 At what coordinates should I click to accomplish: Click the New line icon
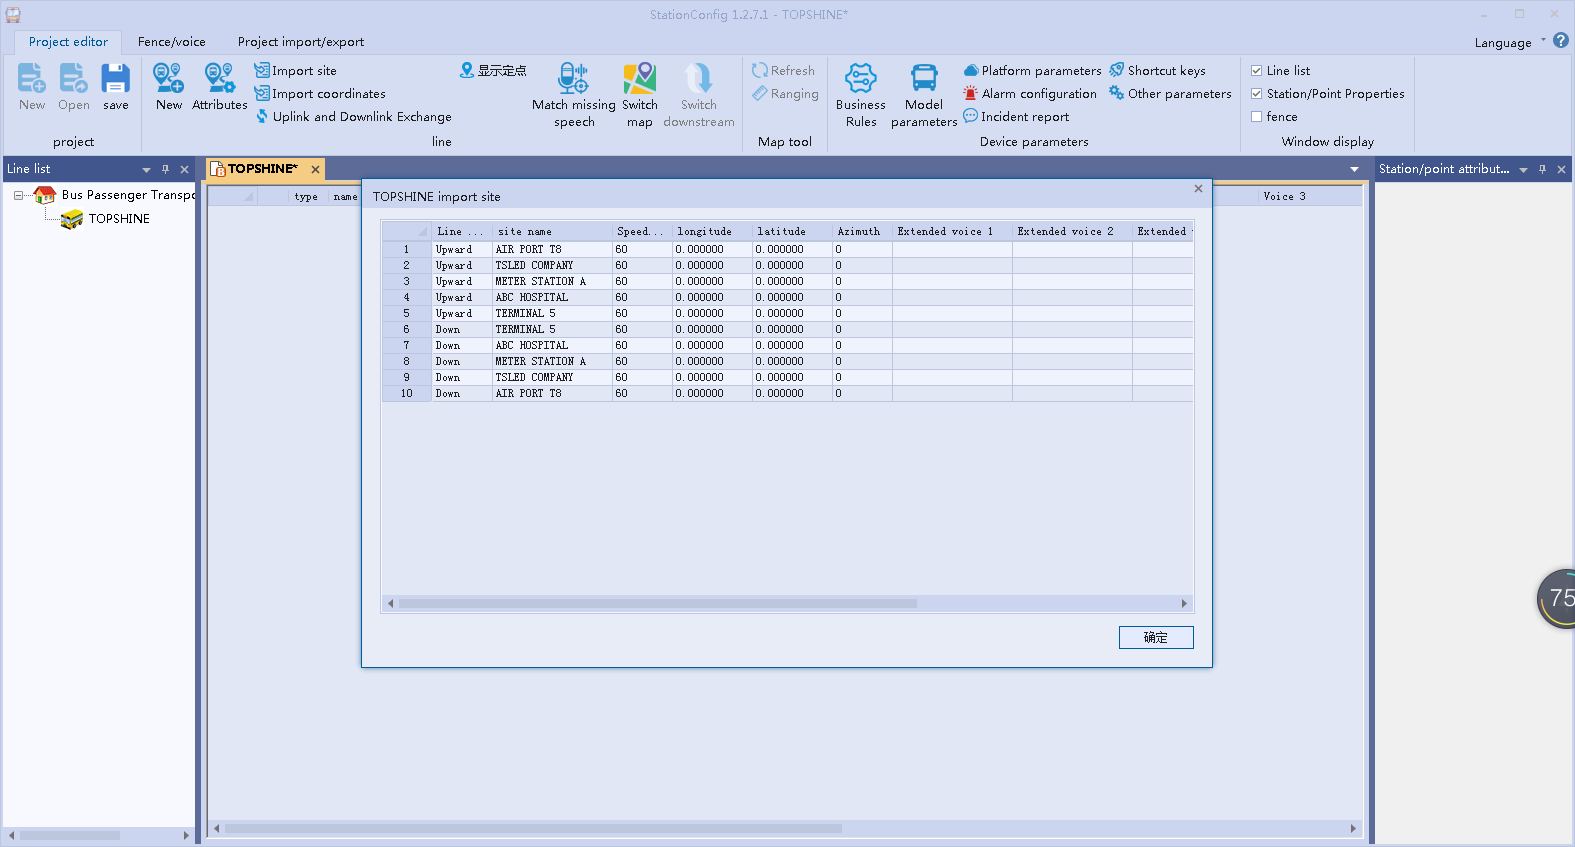(x=168, y=79)
